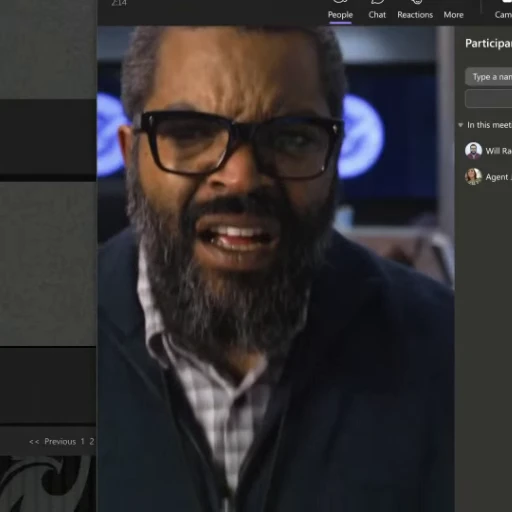This screenshot has width=512, height=512.
Task: Collapse the In this meeting list arrow
Action: tap(461, 125)
